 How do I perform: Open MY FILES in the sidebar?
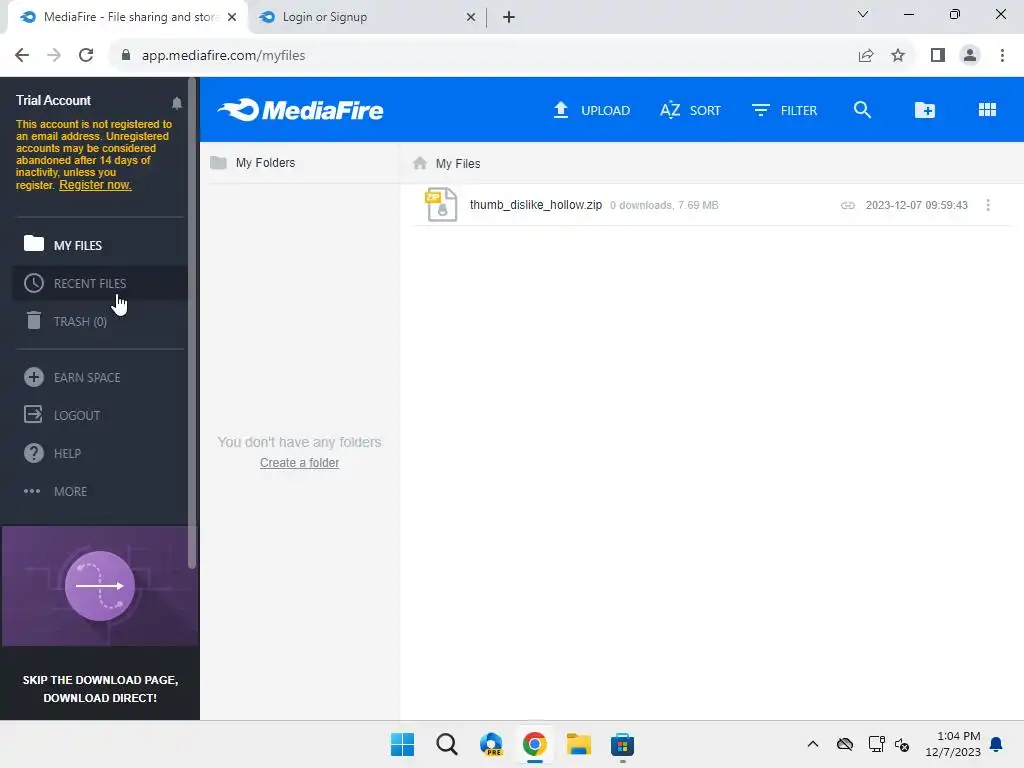[99, 245]
